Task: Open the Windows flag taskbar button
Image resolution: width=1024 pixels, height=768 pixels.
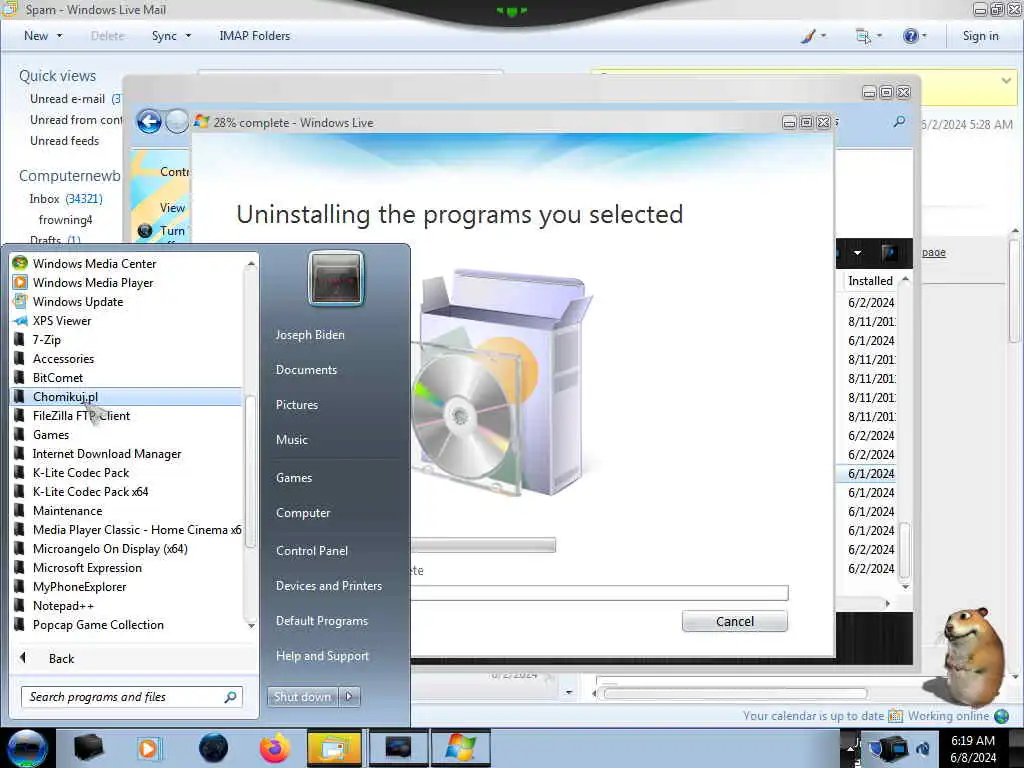Action: click(x=460, y=748)
